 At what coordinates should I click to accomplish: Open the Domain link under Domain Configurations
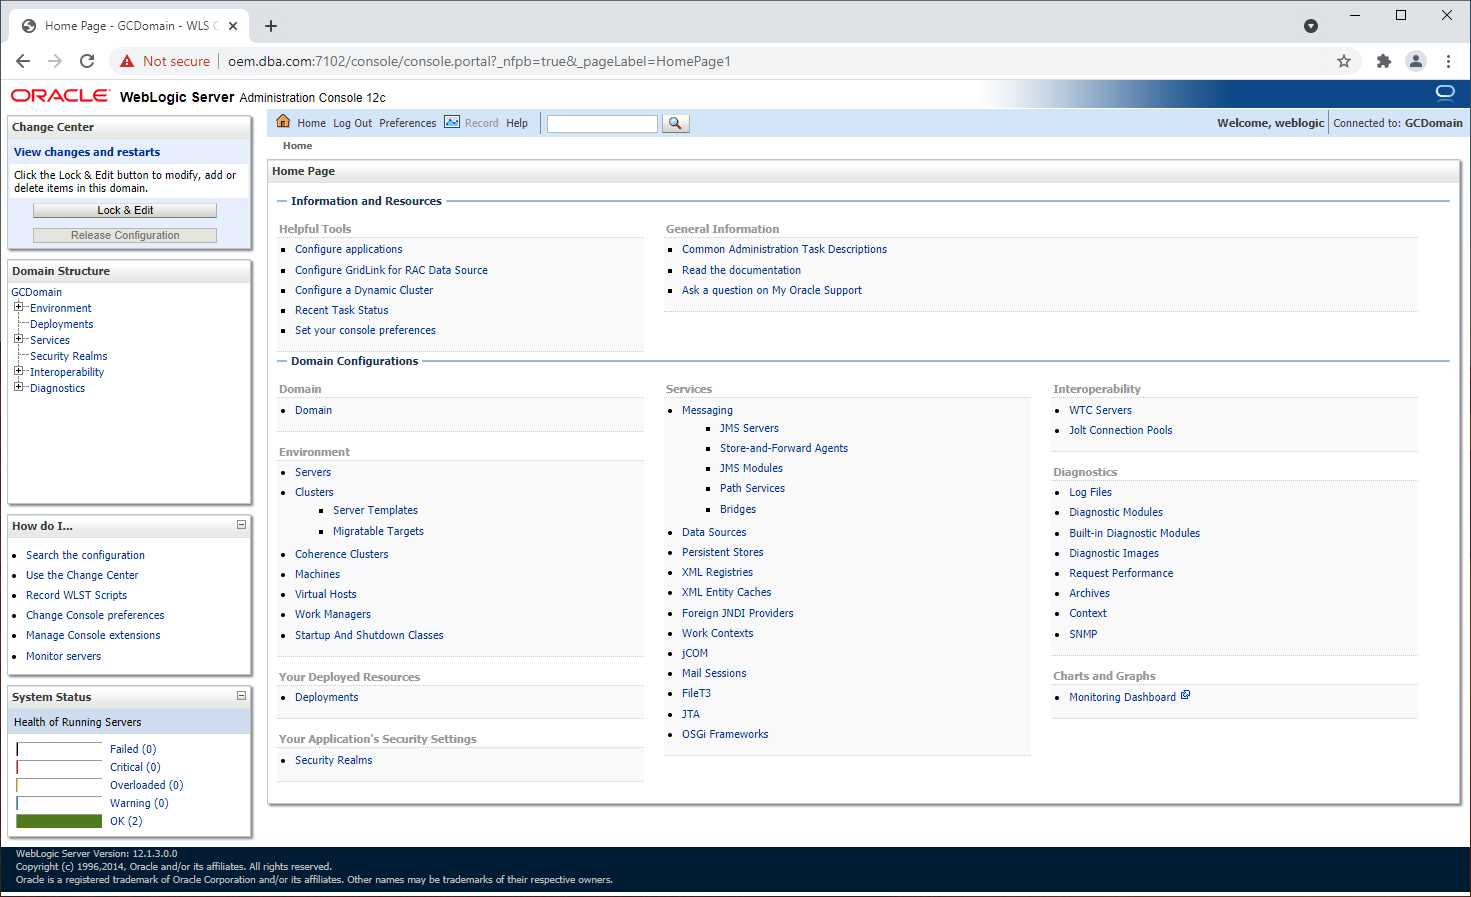pos(313,410)
